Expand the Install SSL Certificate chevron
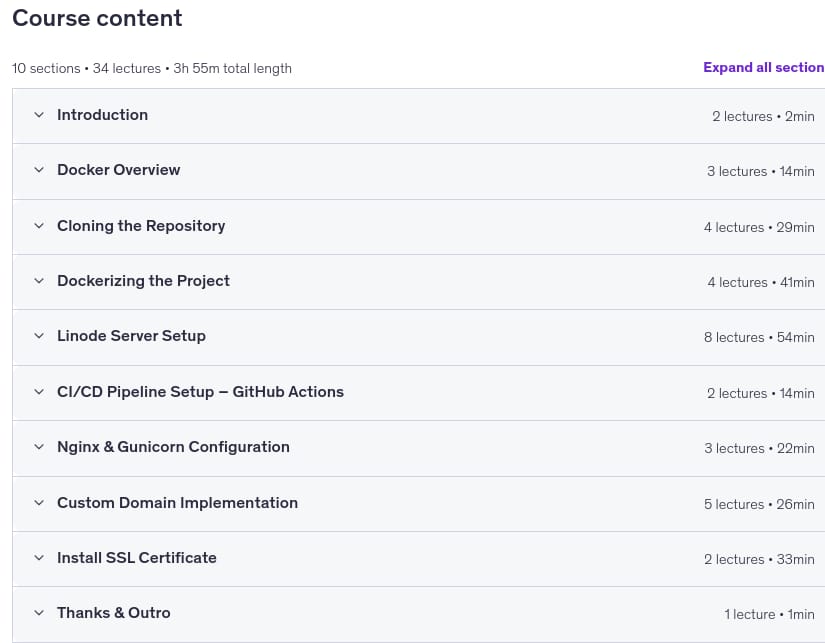The height and width of the screenshot is (643, 825). (39, 558)
